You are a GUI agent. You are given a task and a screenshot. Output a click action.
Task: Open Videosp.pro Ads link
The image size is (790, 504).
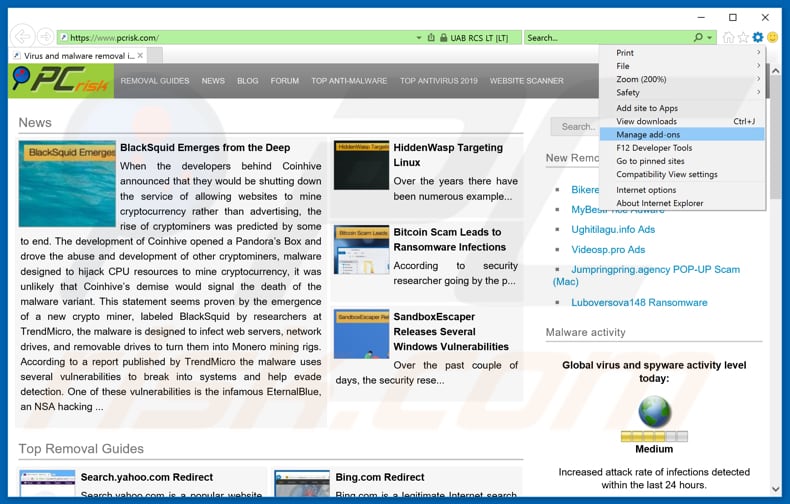pos(608,249)
